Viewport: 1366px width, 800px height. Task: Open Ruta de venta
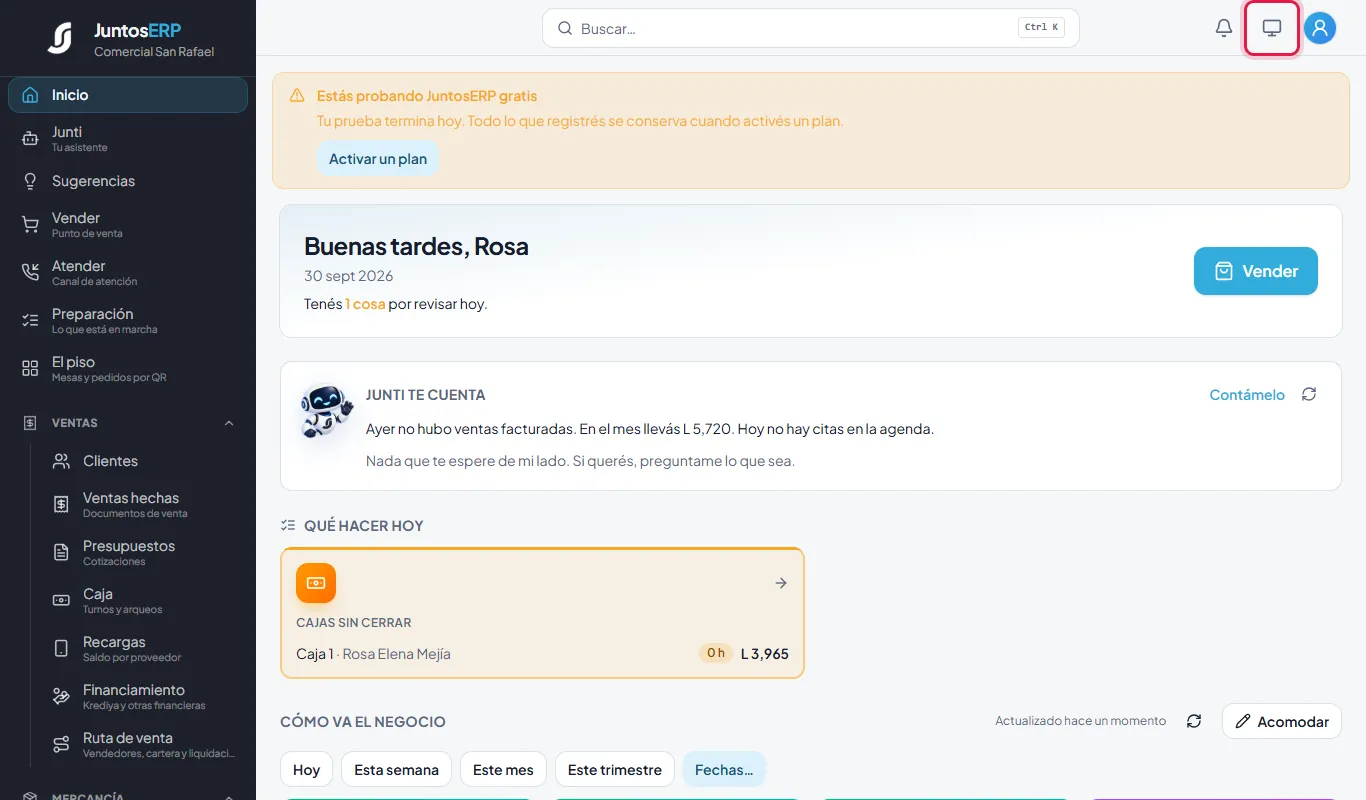click(143, 744)
